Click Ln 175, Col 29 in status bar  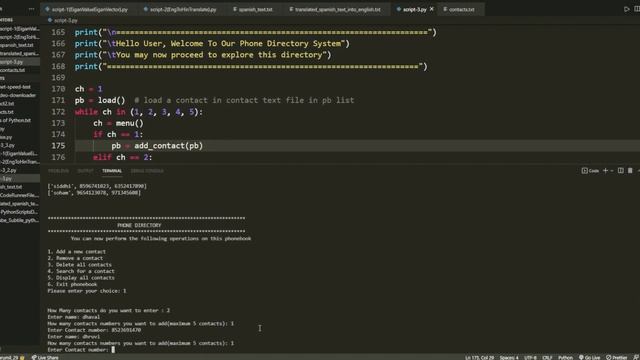(x=479, y=357)
